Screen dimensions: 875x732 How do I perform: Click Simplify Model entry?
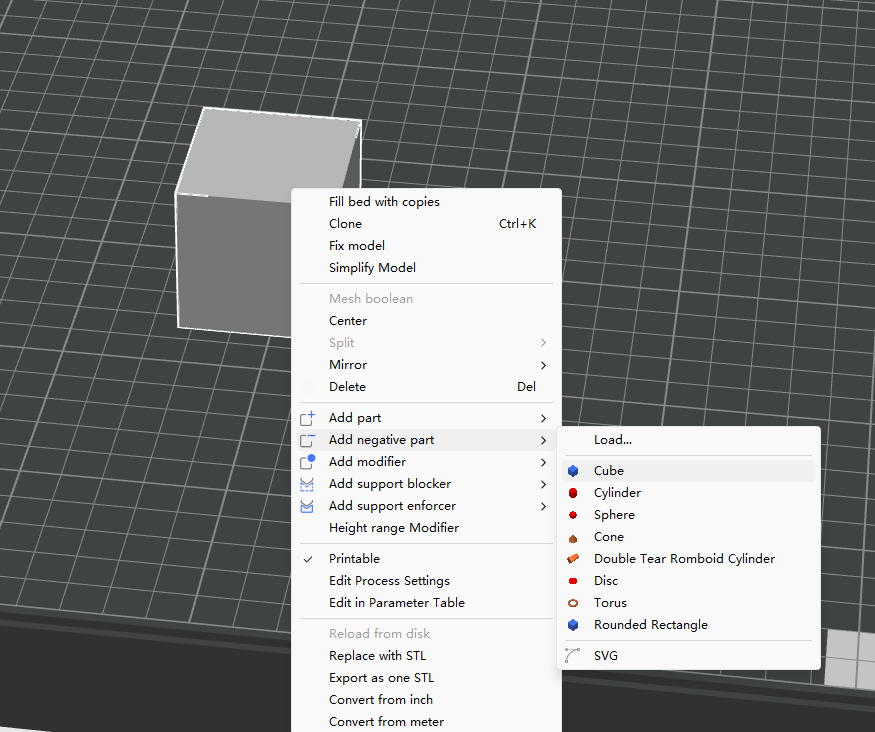pos(372,268)
